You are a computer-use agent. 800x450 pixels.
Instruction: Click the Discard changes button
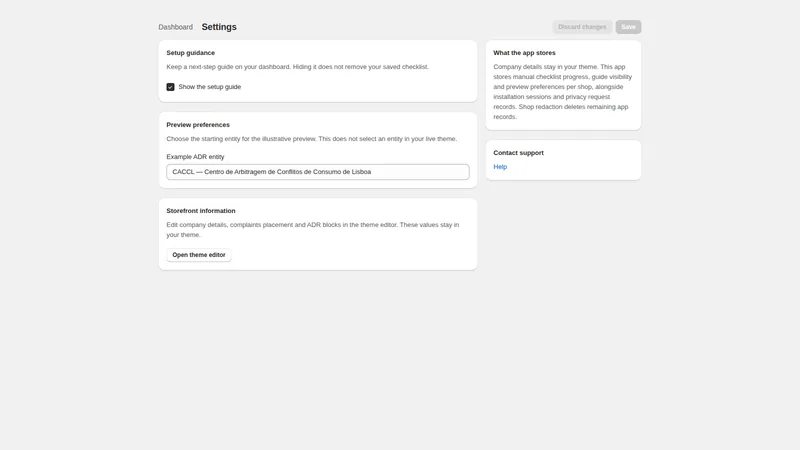tap(582, 27)
